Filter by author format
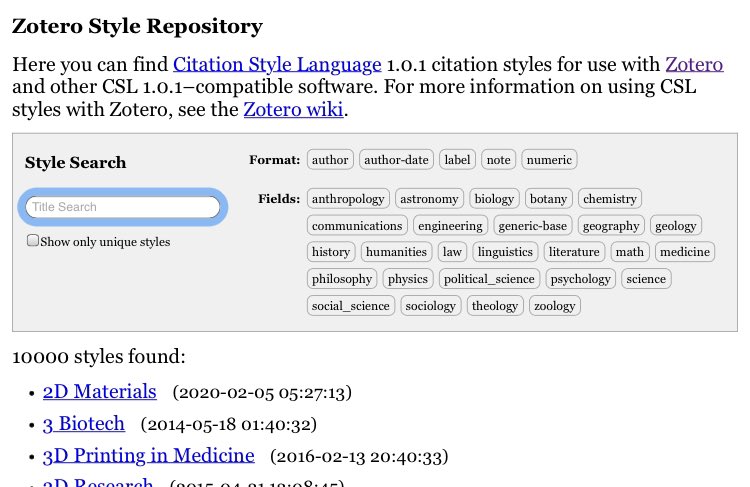This screenshot has height=487, width=750. tap(330, 160)
